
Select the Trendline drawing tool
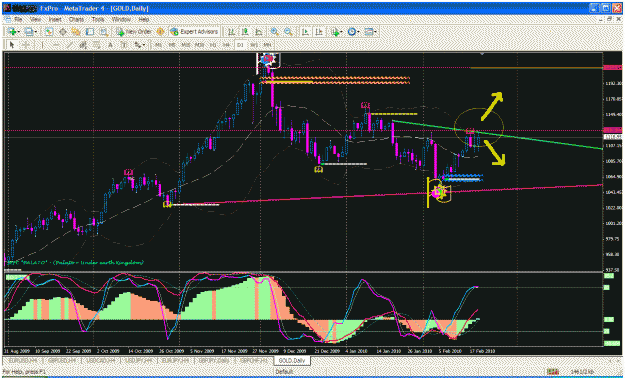click(70, 45)
